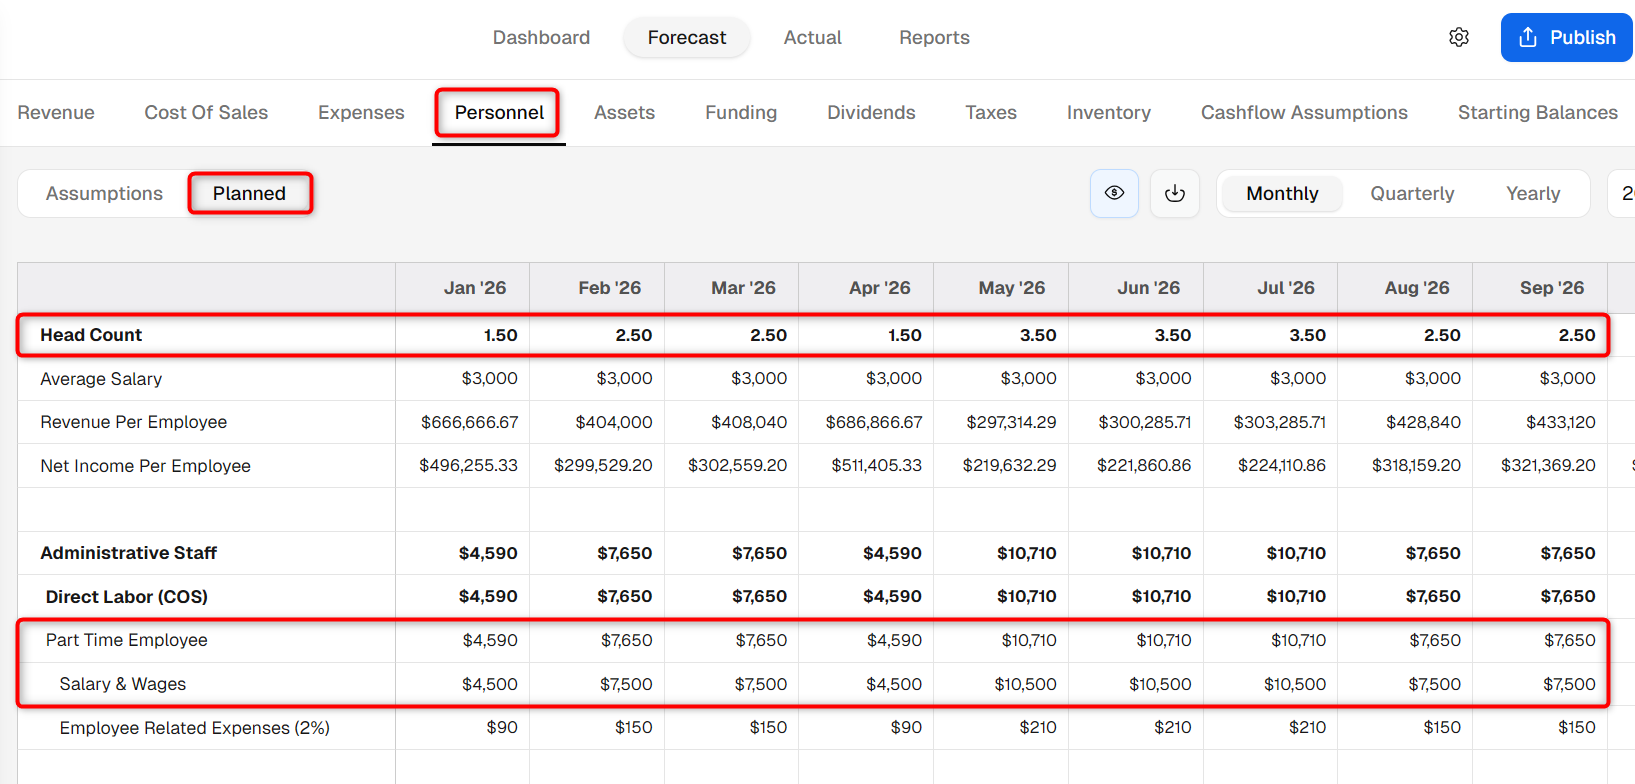This screenshot has height=784, width=1635.
Task: Open the Personnel tab
Action: (x=499, y=113)
